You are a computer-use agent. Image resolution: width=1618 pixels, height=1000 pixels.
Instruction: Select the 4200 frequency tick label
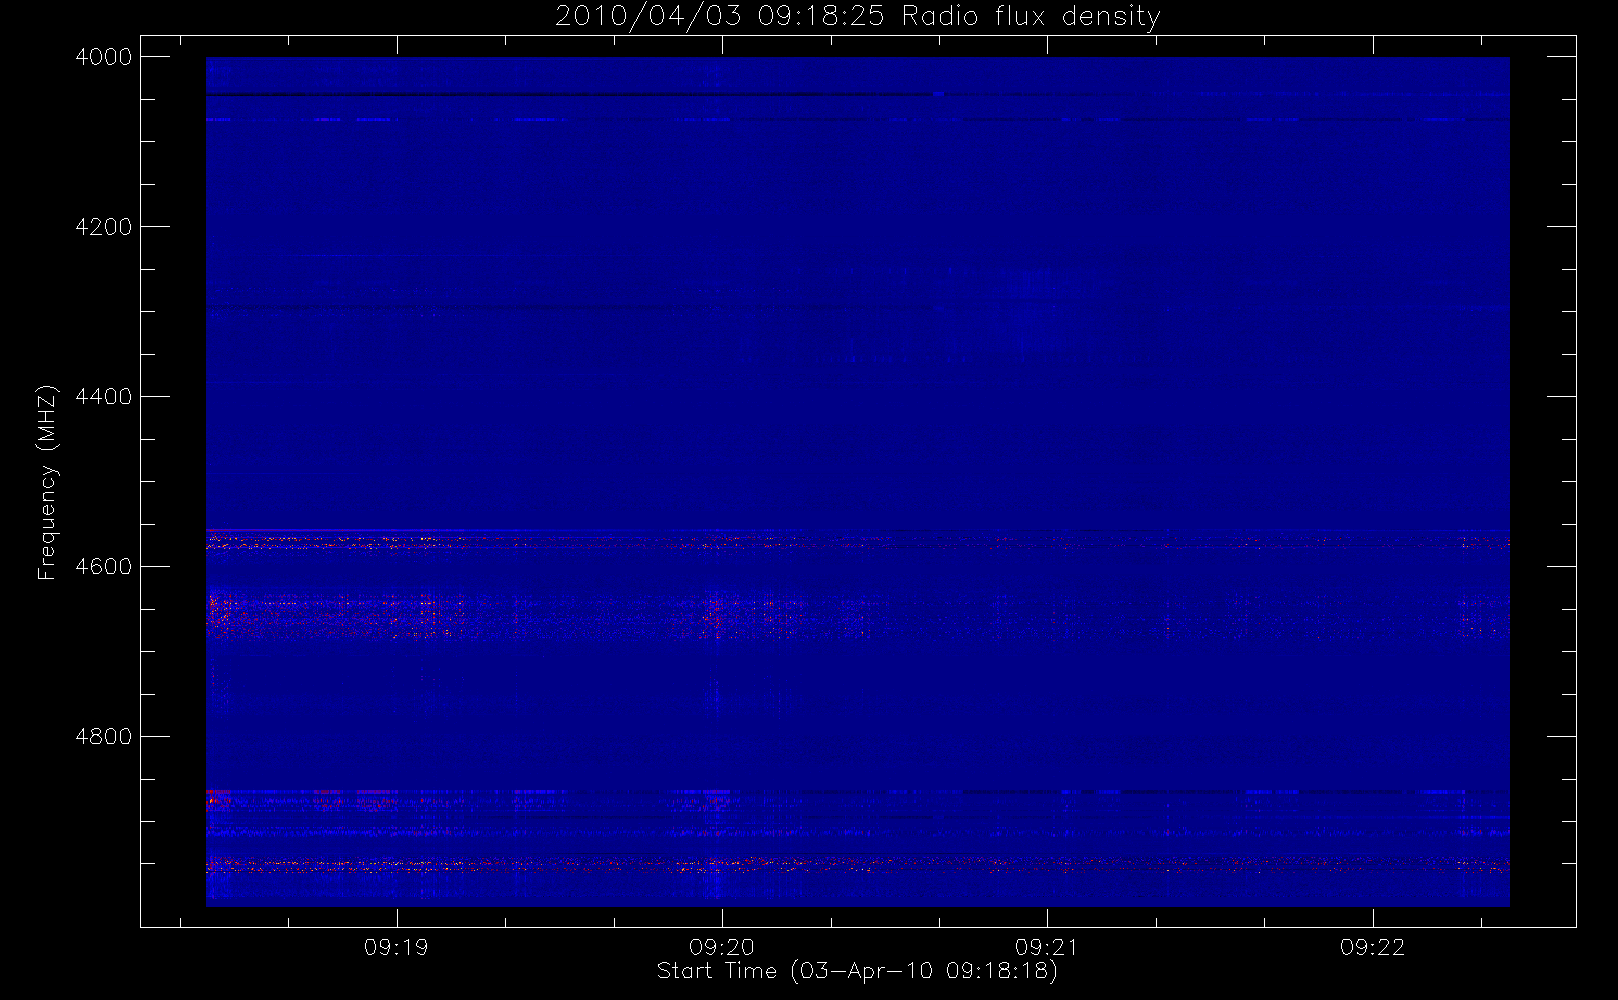pos(104,227)
